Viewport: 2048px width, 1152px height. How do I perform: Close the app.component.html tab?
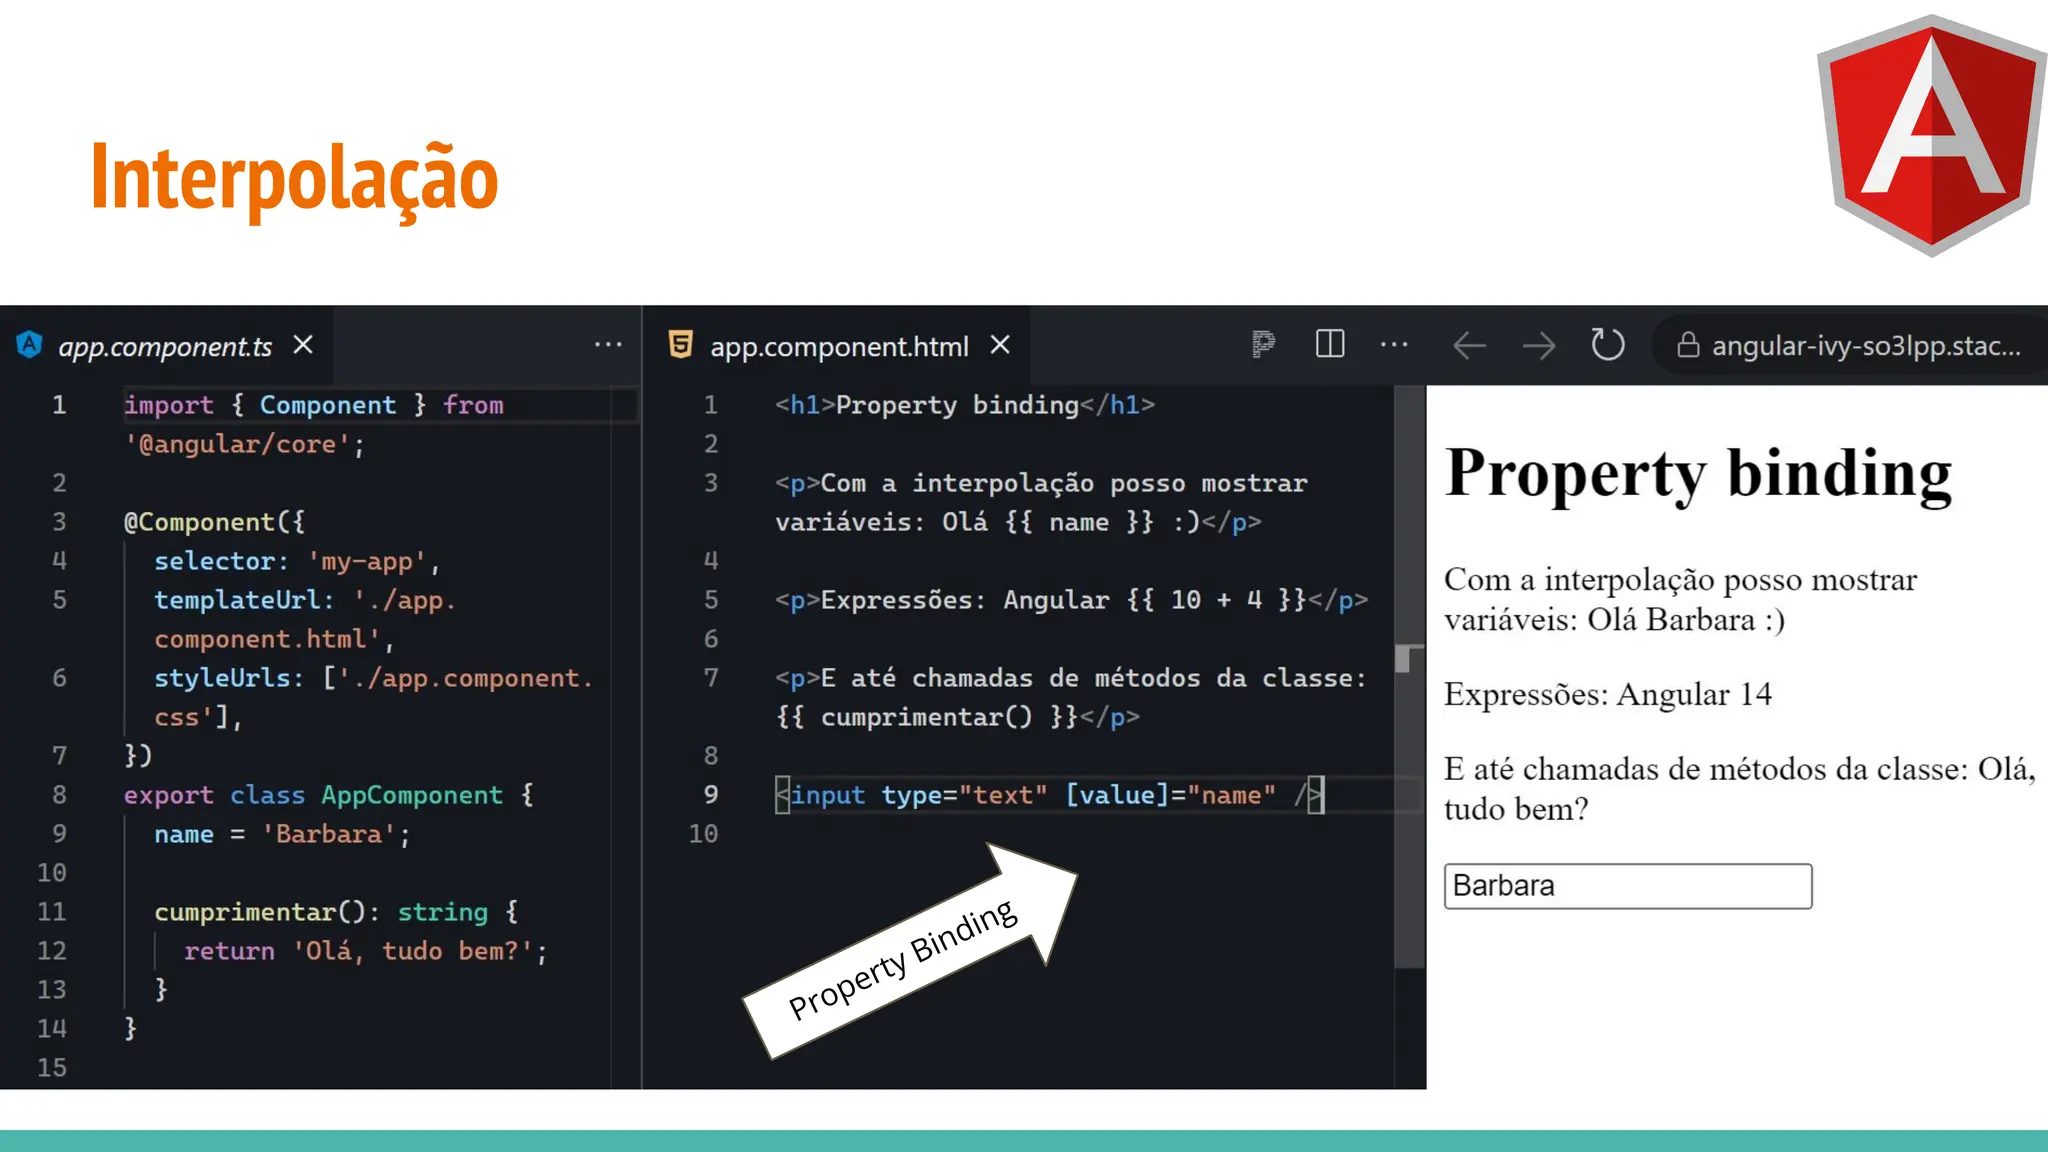(1000, 345)
